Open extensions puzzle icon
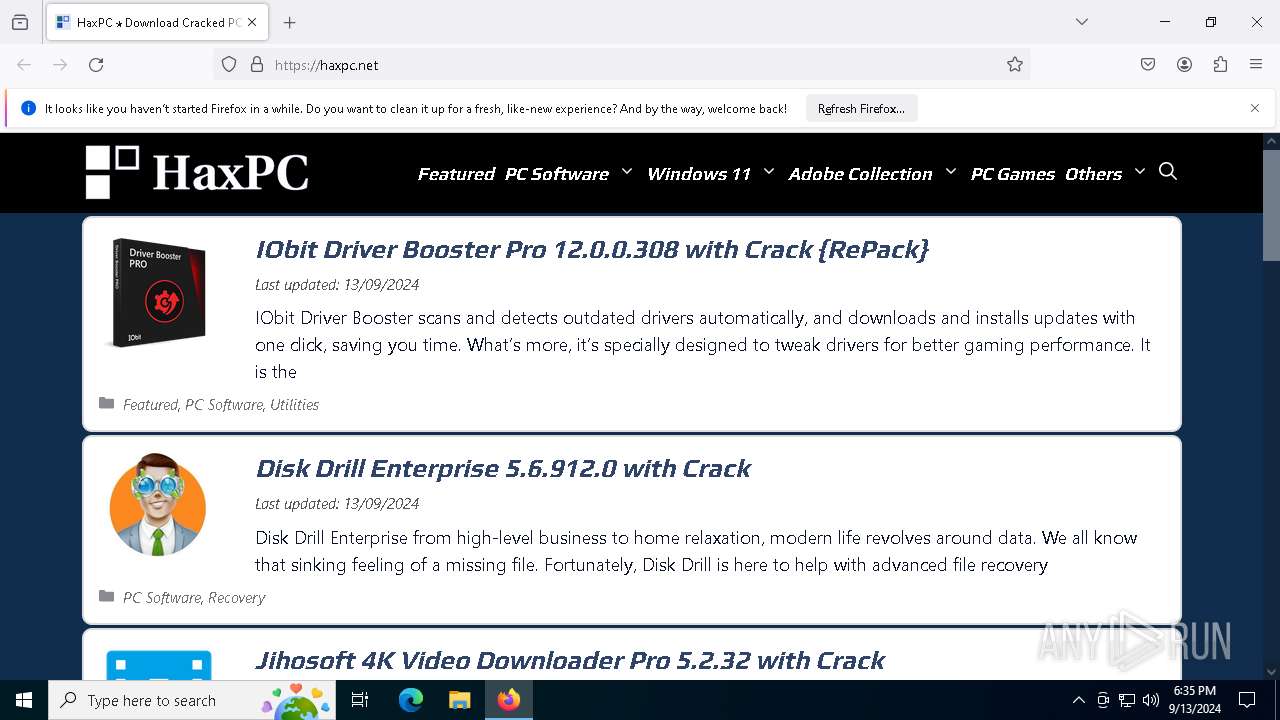This screenshot has height=720, width=1280. pyautogui.click(x=1220, y=65)
